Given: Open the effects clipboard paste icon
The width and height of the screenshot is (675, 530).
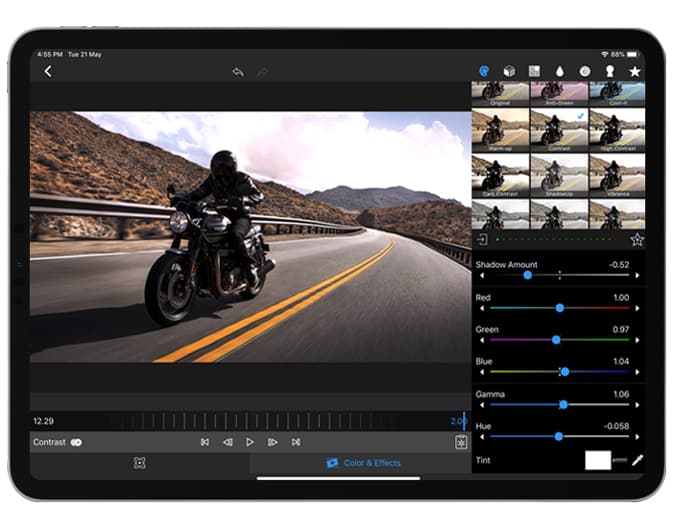Looking at the screenshot, I should (461, 442).
